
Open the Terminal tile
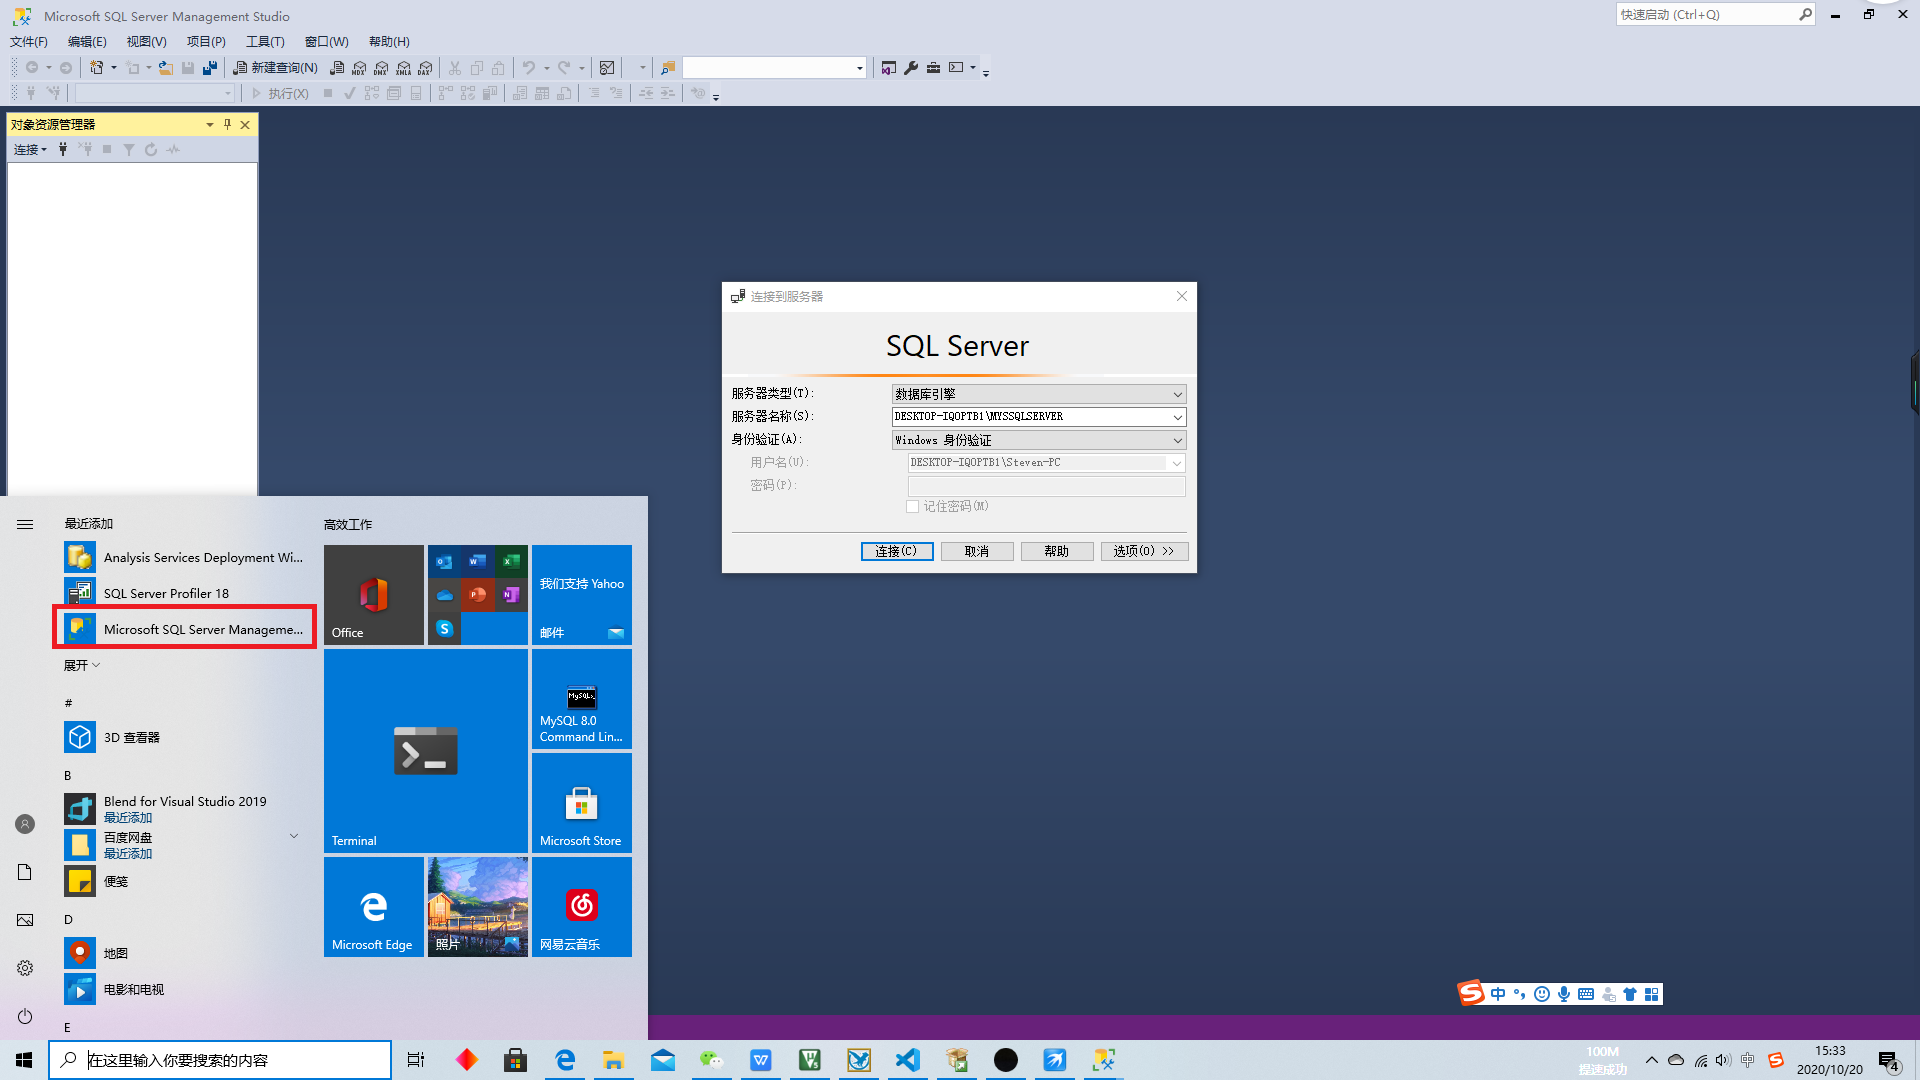pyautogui.click(x=426, y=751)
